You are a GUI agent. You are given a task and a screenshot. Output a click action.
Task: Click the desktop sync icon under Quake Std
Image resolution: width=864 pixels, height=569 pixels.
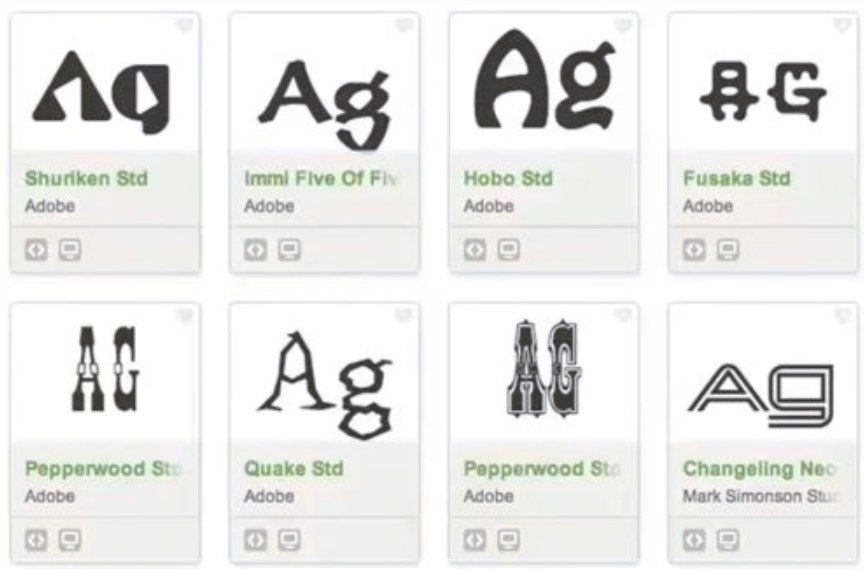pyautogui.click(x=289, y=540)
